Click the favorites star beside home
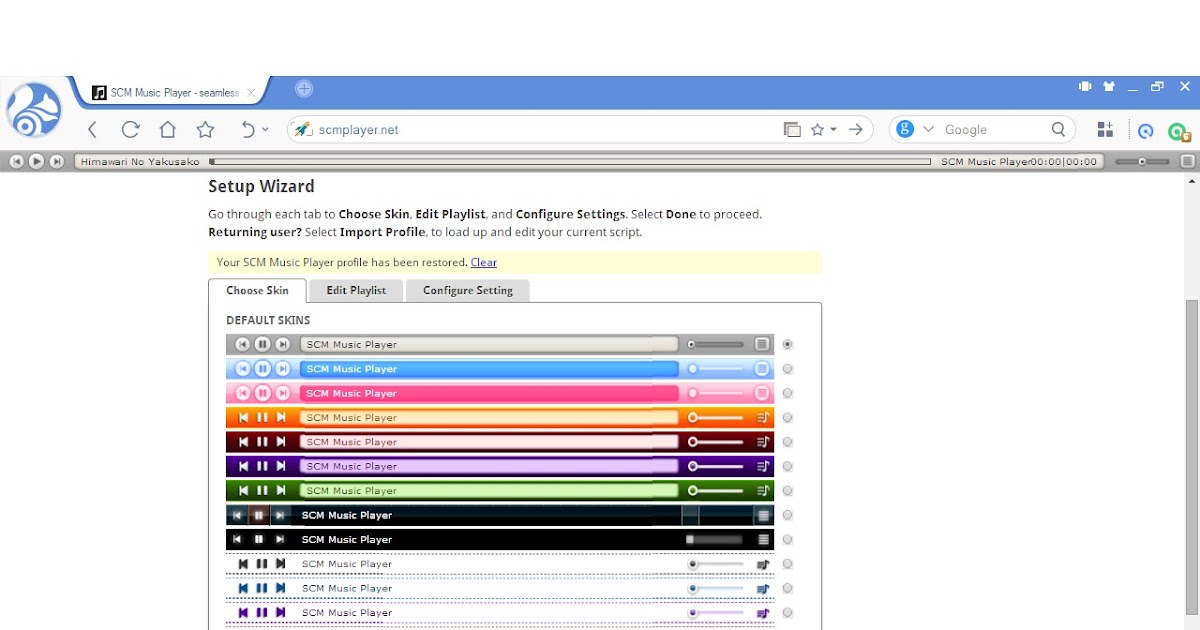The image size is (1200, 630). tap(205, 129)
